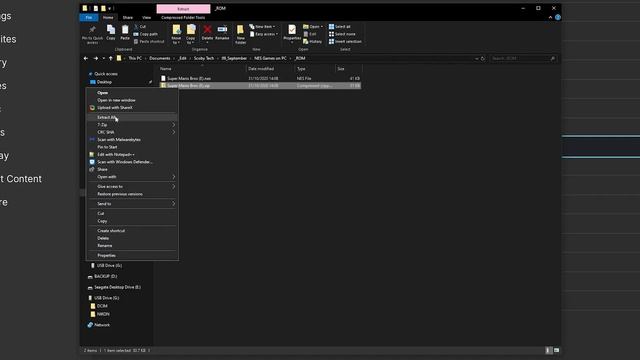This screenshot has width=640, height=360.
Task: Click the New folder ribbon icon
Action: [240, 29]
